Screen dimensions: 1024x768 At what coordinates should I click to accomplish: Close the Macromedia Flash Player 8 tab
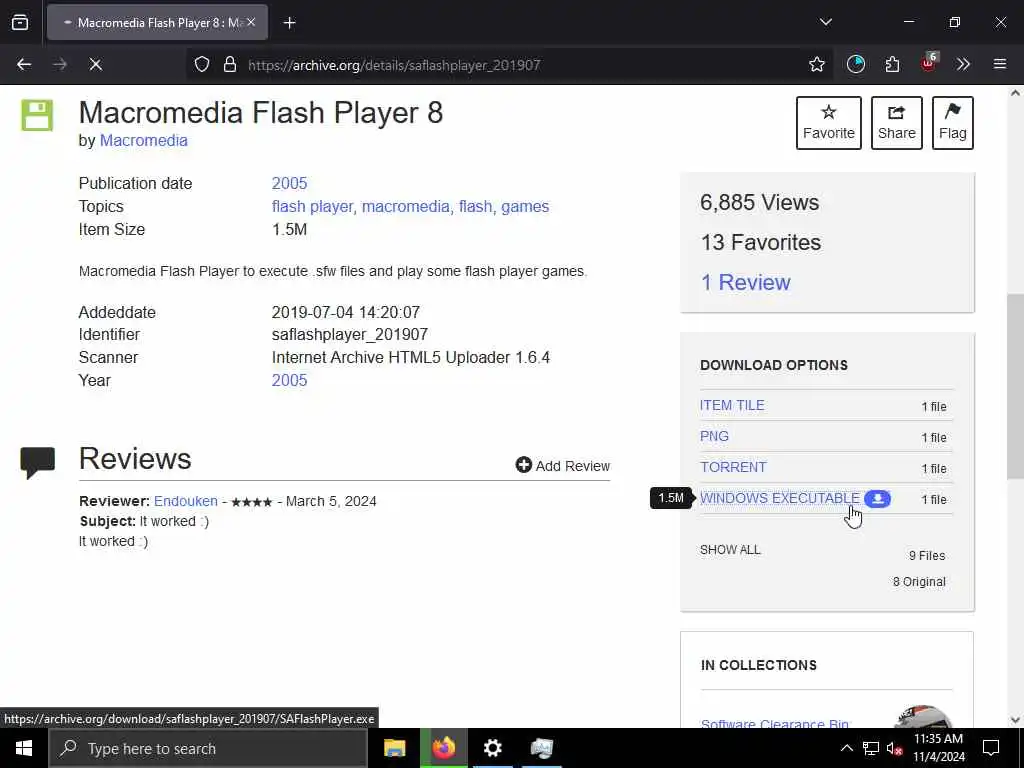pyautogui.click(x=251, y=22)
